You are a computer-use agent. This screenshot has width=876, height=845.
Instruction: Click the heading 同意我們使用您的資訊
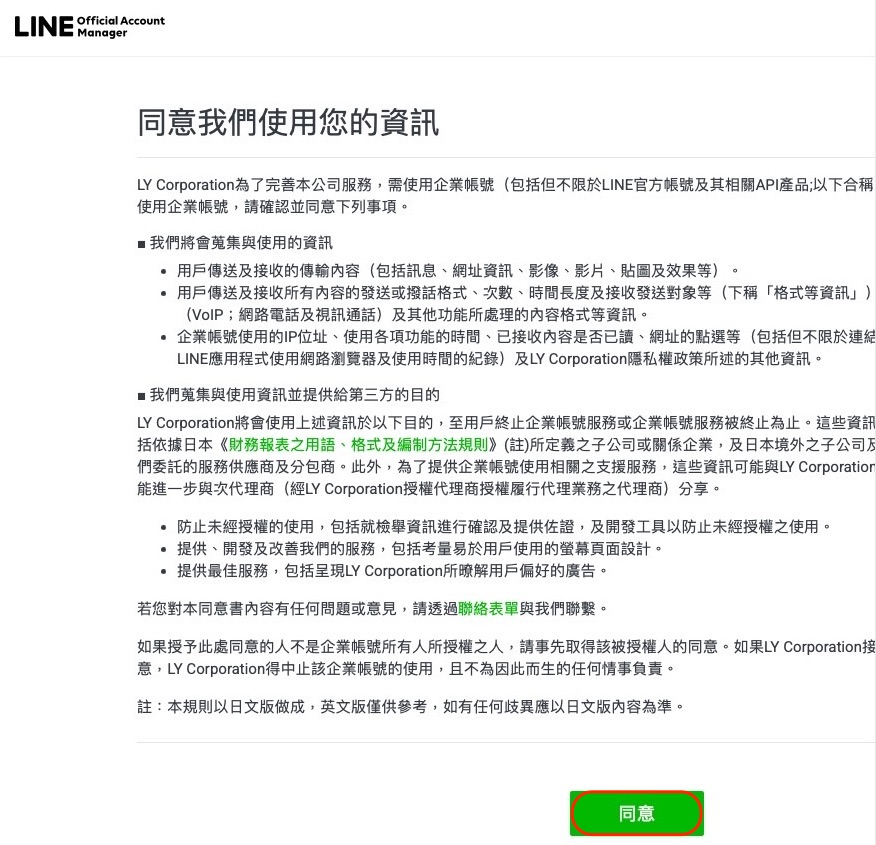tap(288, 122)
